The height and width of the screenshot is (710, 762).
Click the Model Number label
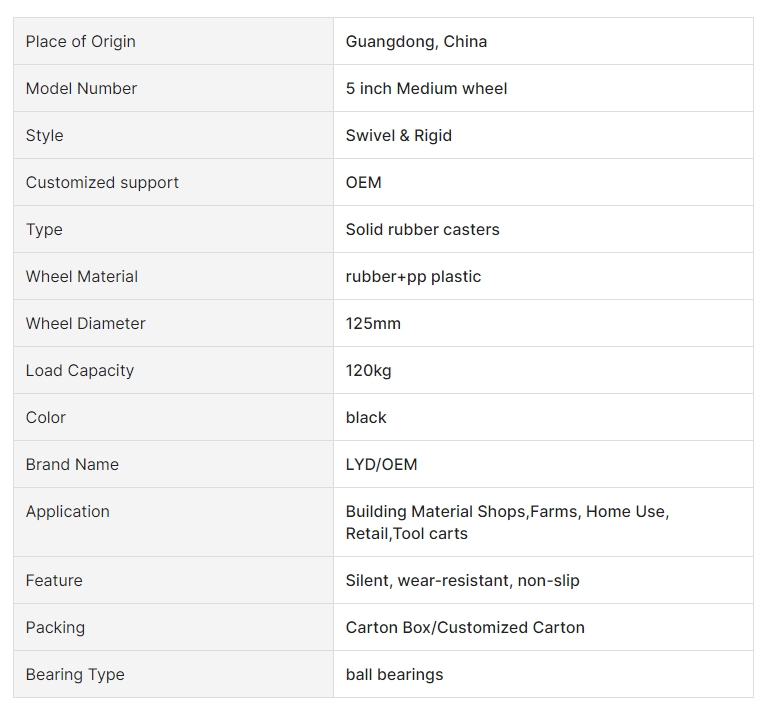tap(81, 88)
